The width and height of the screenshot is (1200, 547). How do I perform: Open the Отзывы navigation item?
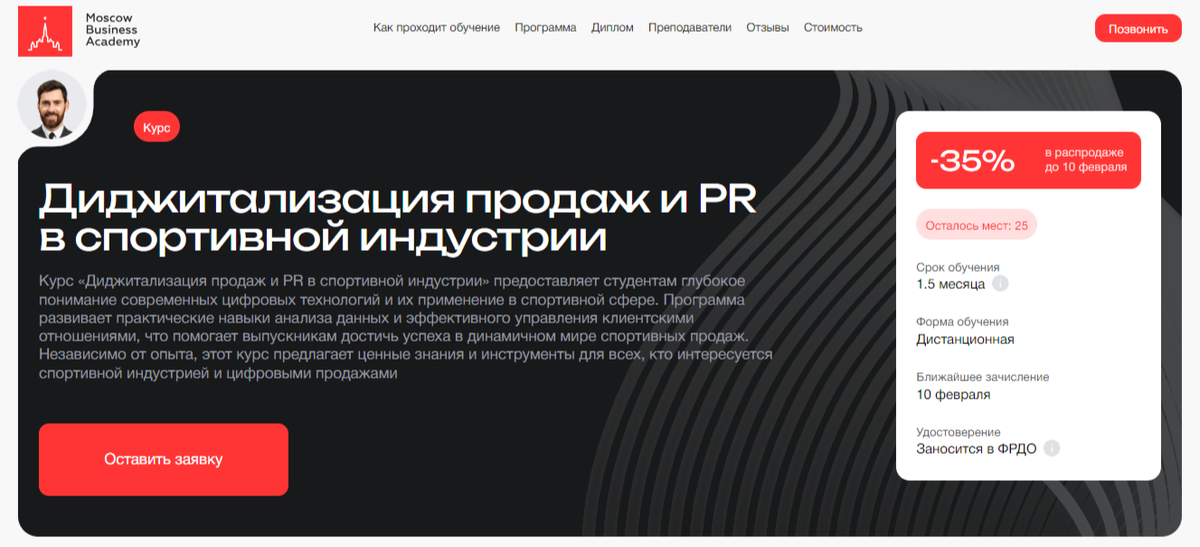tap(767, 28)
